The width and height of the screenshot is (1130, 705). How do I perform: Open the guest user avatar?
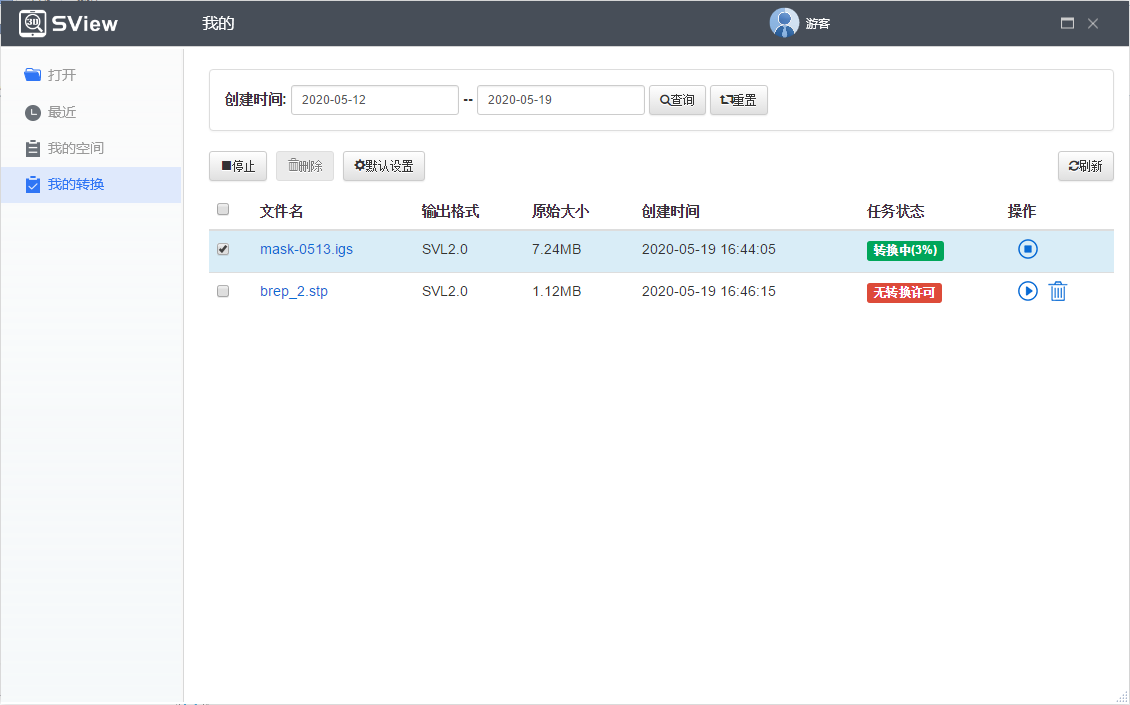tap(784, 23)
